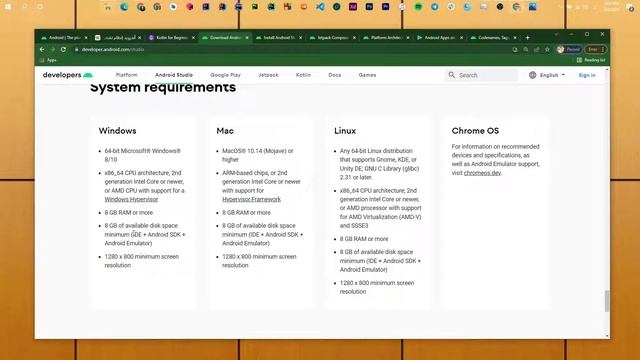Open the Apps bookmark shortcut
The width and height of the screenshot is (640, 360).
click(x=48, y=60)
